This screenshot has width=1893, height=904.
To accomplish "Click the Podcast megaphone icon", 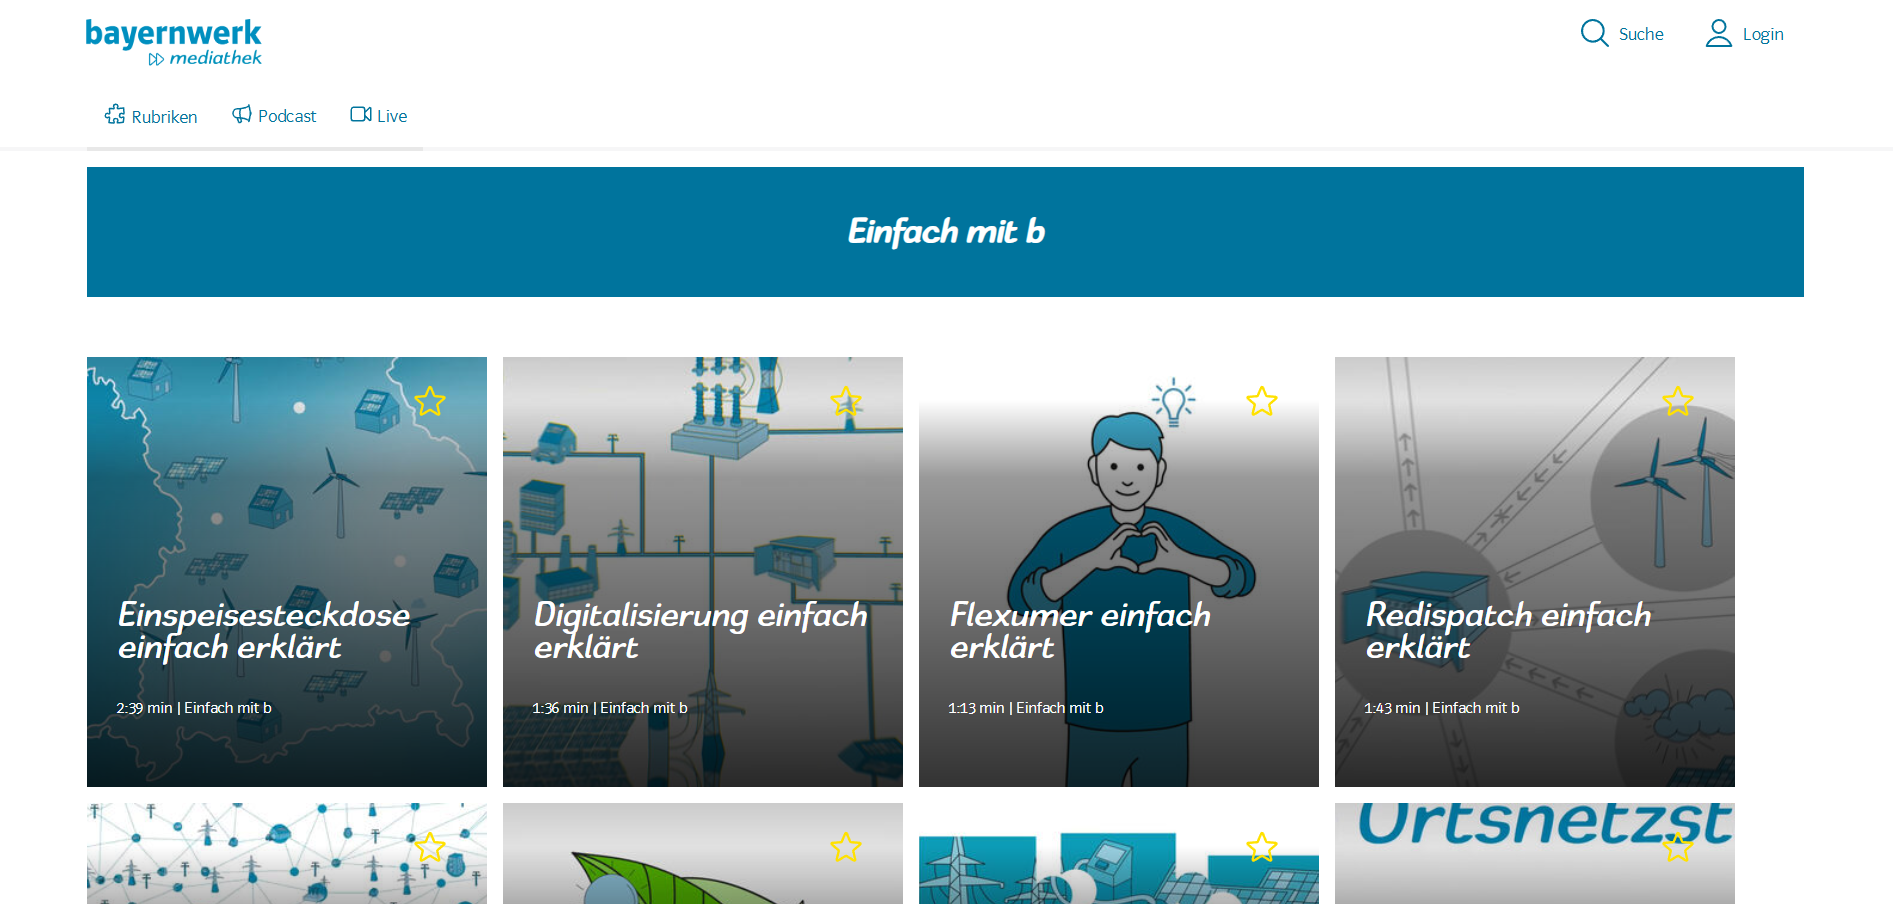I will pos(242,114).
